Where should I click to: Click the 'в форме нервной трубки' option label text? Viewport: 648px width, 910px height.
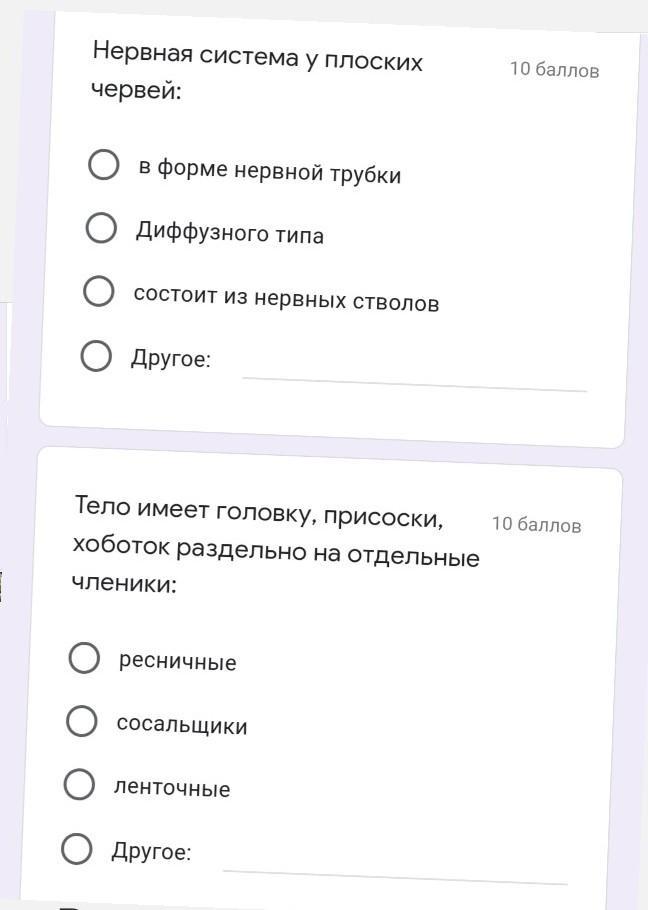(269, 172)
